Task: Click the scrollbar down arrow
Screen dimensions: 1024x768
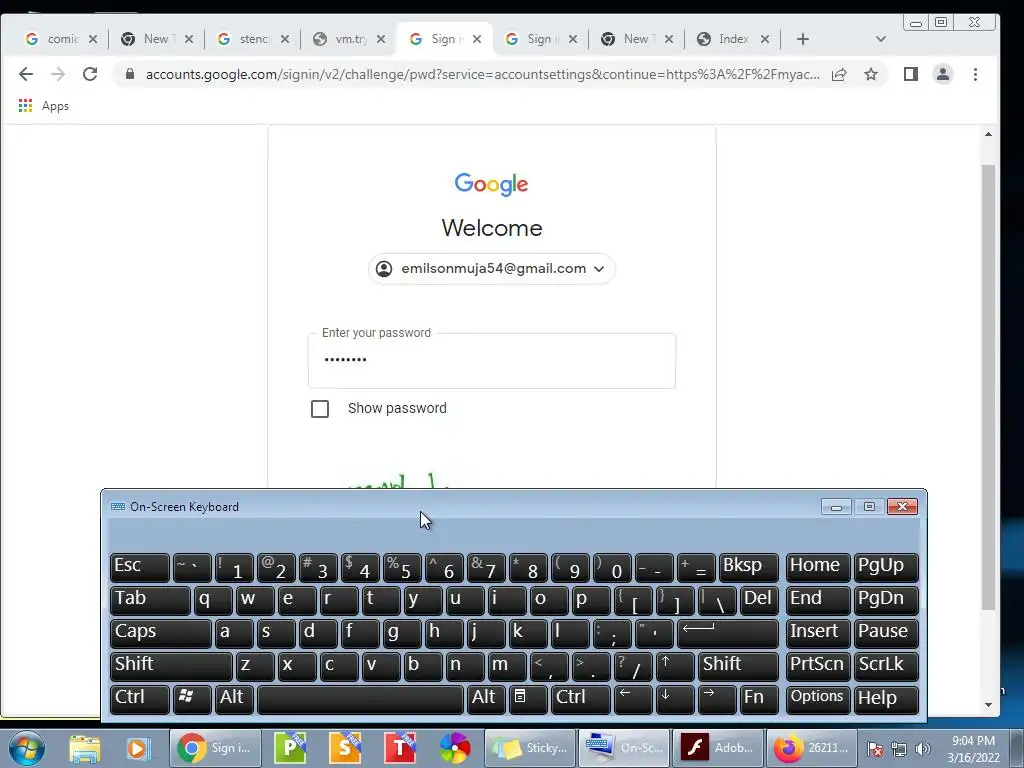Action: point(988,705)
